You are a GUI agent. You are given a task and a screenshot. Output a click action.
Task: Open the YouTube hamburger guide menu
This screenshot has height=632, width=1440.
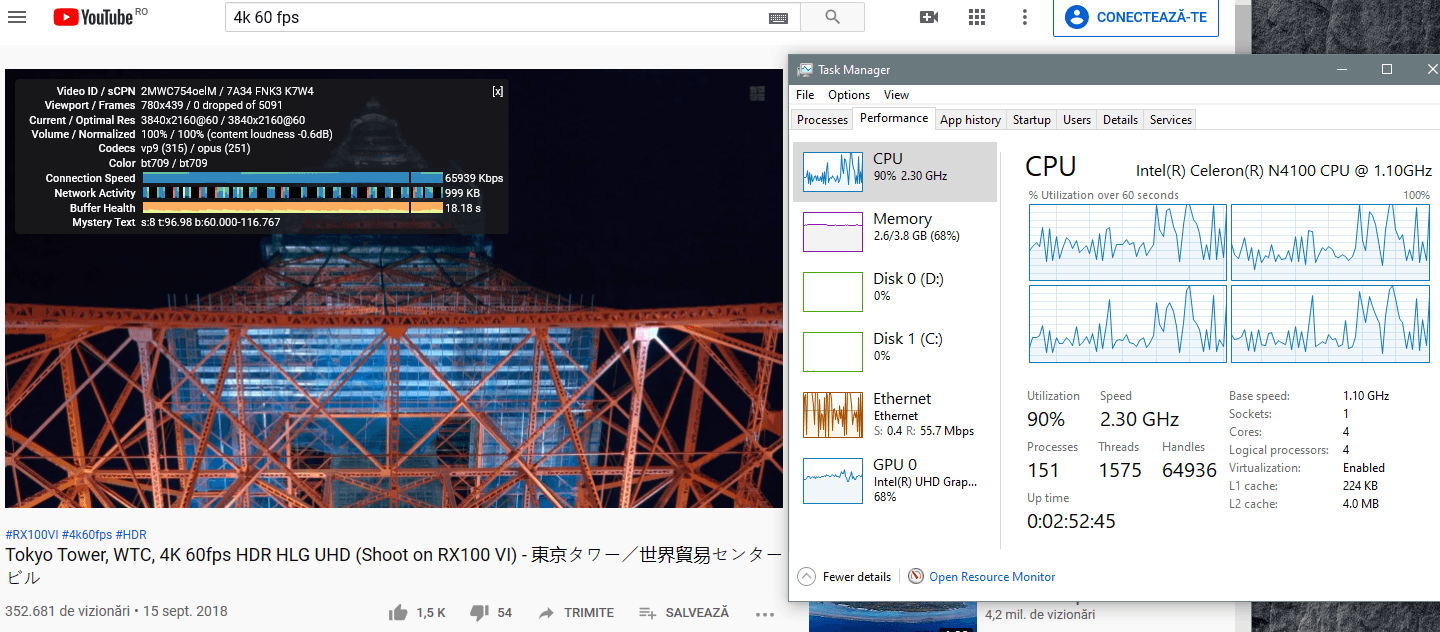coord(17,17)
